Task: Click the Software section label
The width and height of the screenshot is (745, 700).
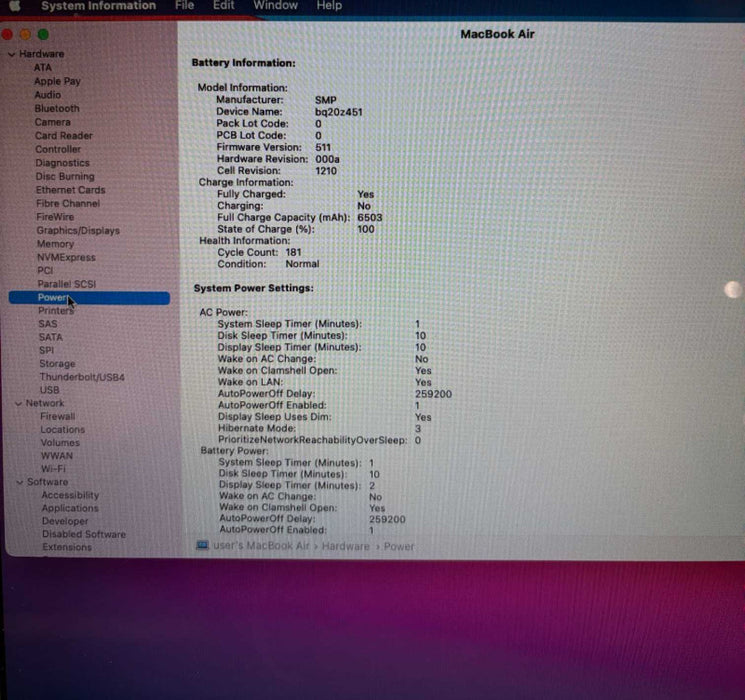Action: coord(47,482)
